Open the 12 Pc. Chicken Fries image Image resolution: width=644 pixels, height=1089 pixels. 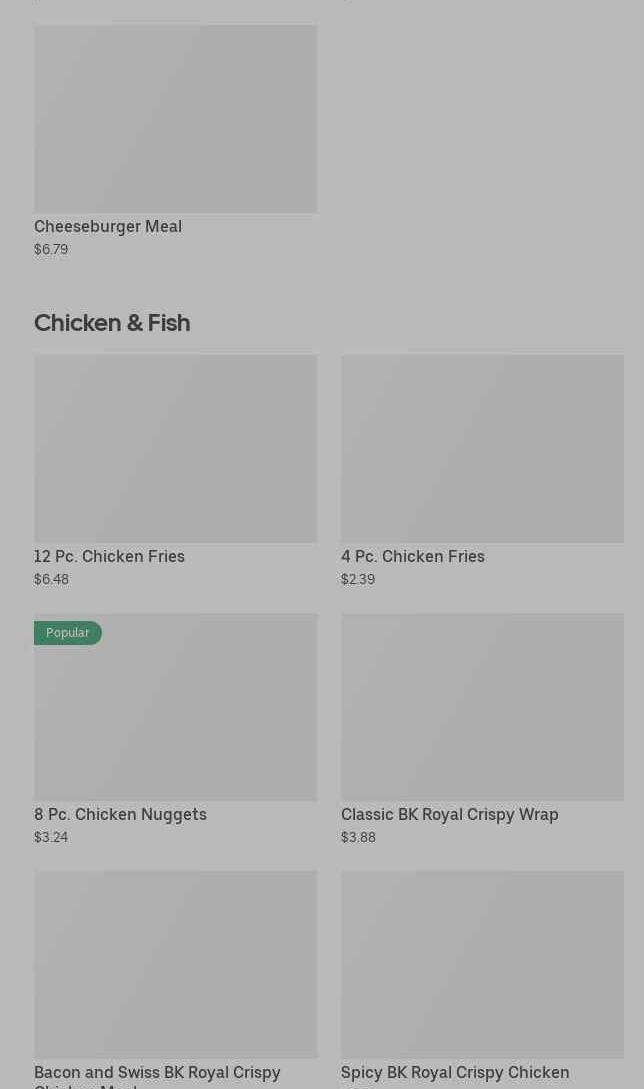point(175,448)
